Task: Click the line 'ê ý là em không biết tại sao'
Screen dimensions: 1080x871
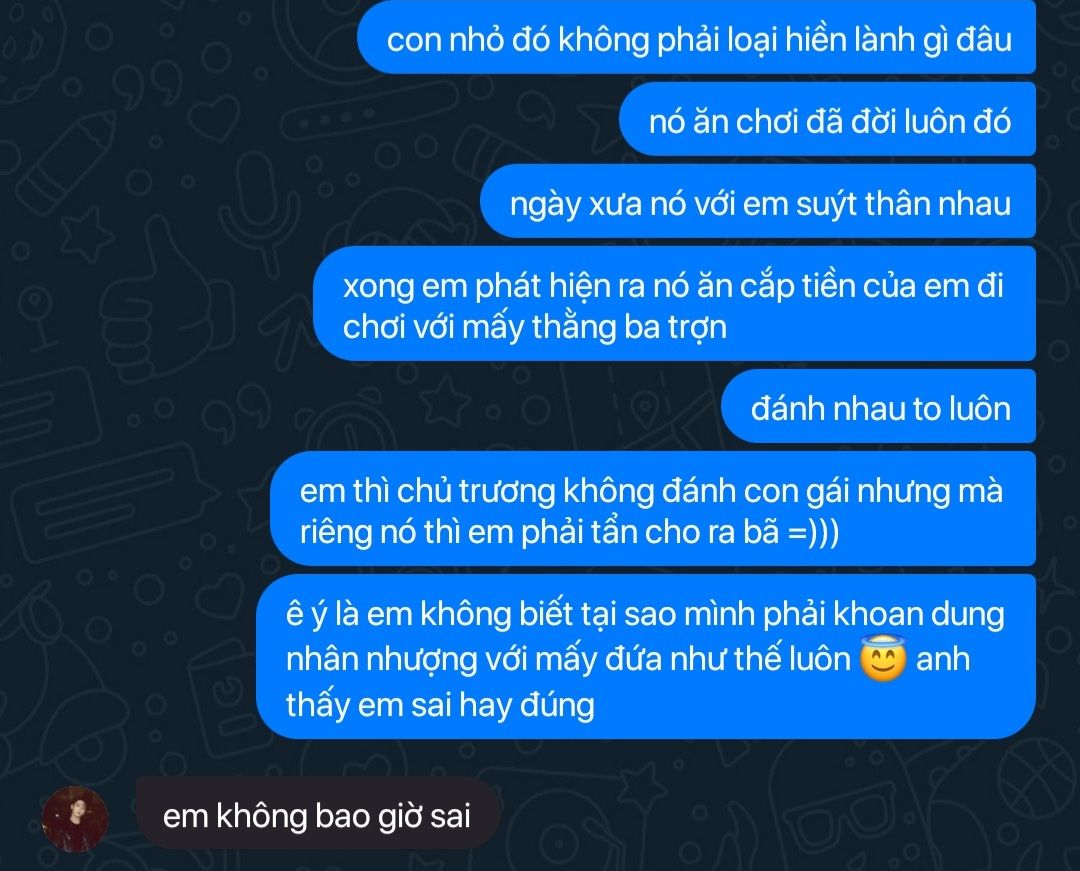Action: click(645, 613)
